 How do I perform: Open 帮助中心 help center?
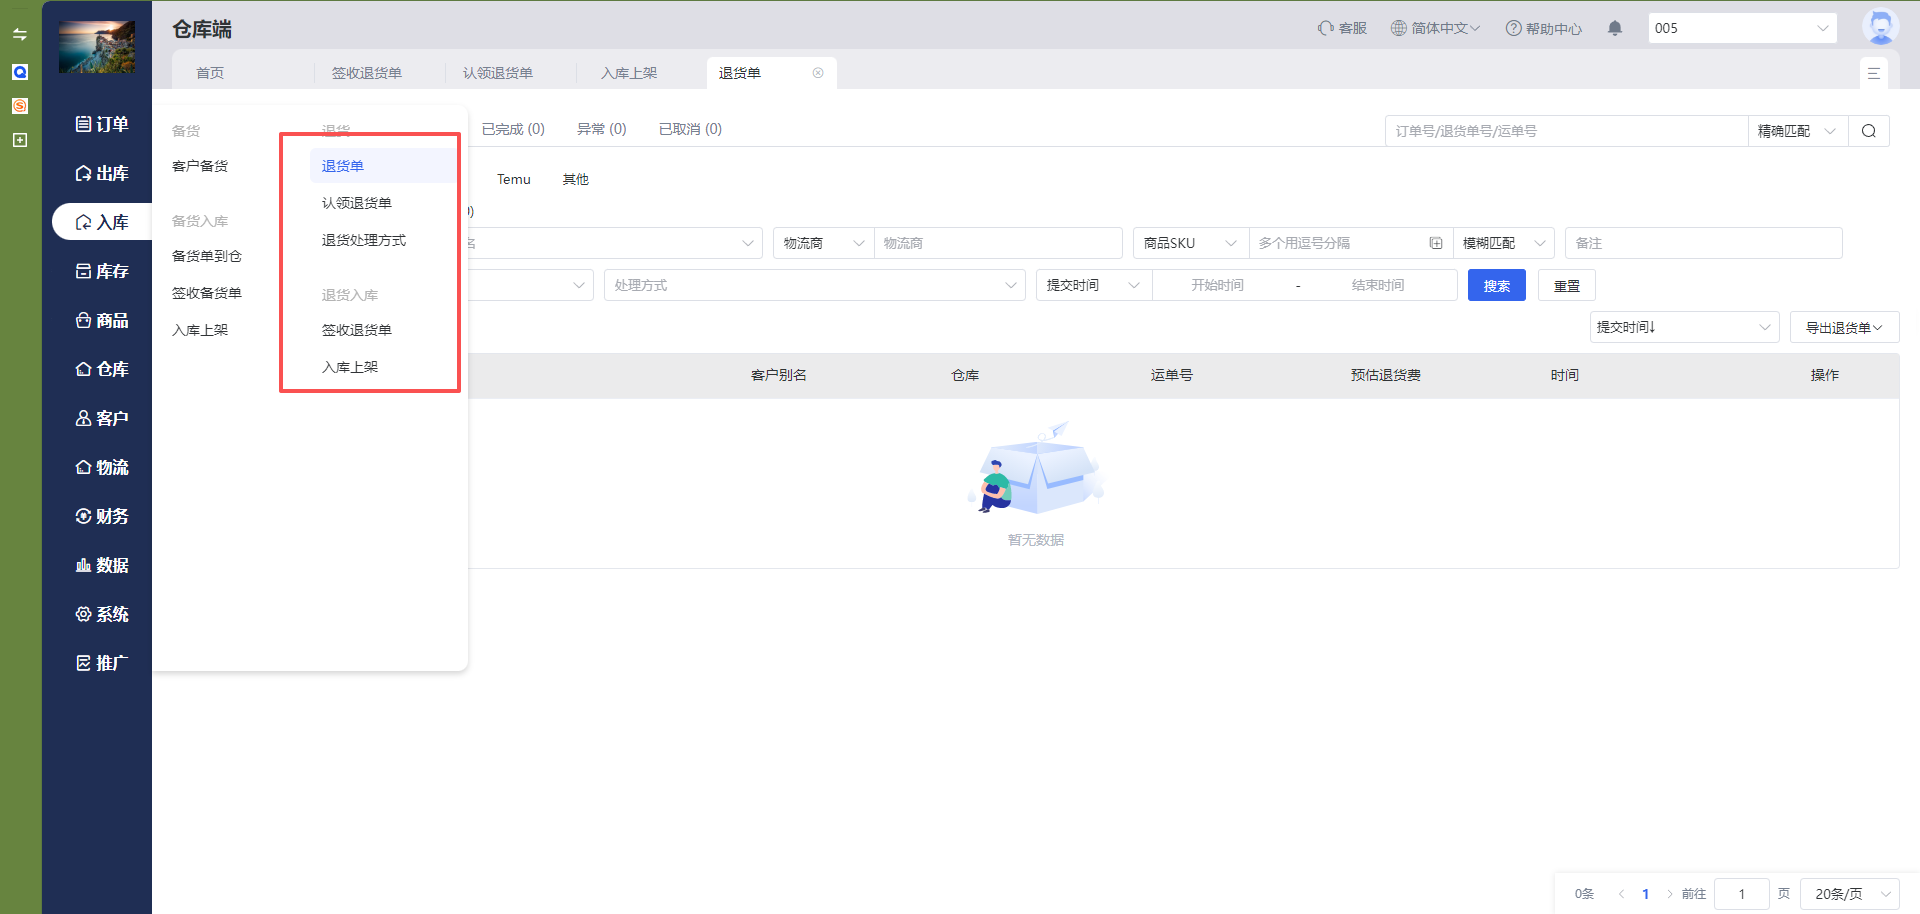click(x=1543, y=28)
